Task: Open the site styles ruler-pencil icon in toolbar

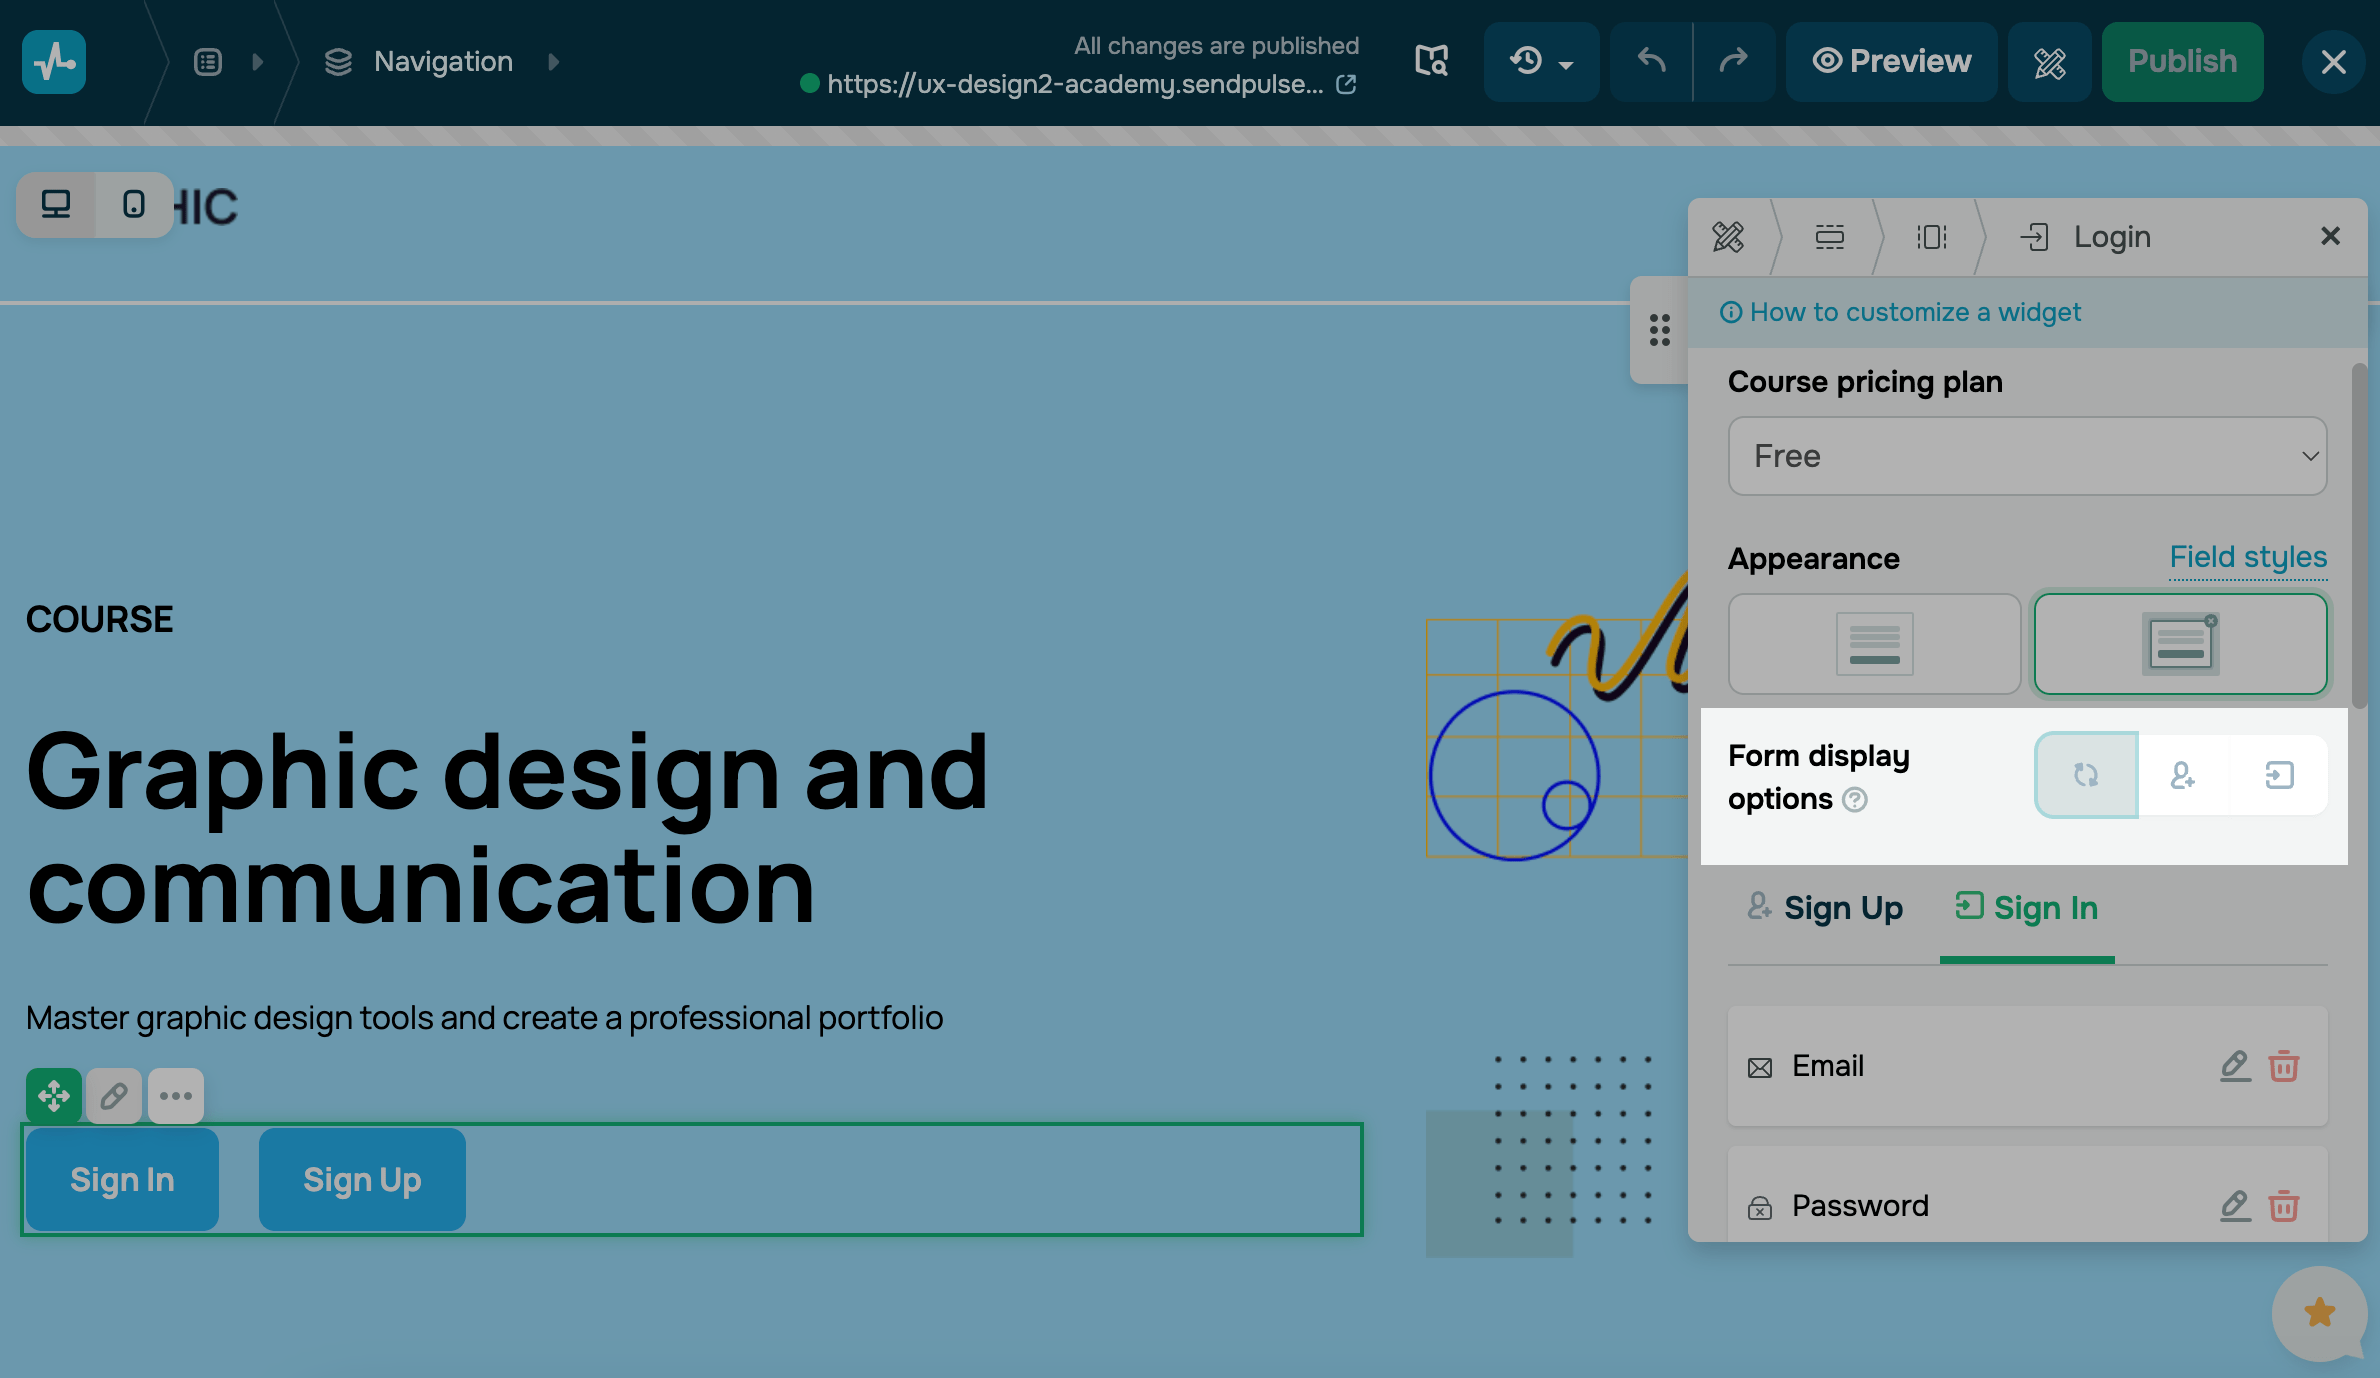Action: (x=2049, y=62)
